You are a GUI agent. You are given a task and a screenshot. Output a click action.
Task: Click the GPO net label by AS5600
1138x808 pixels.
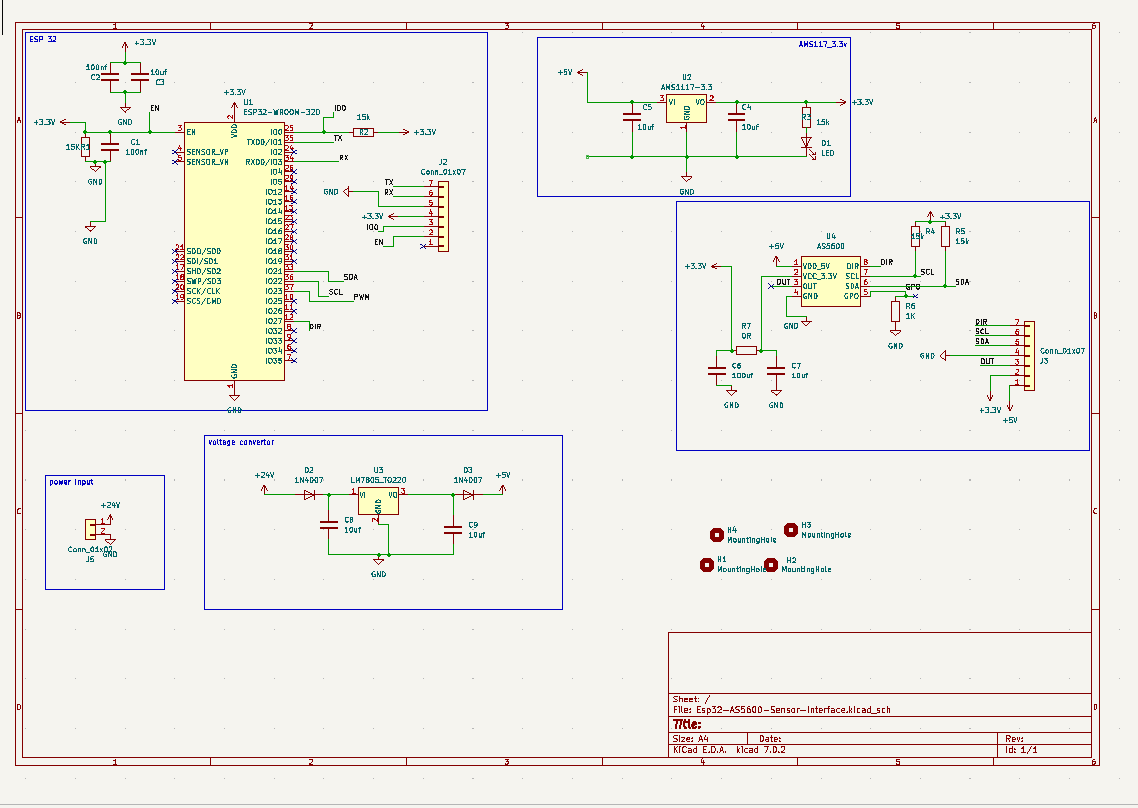coord(912,287)
